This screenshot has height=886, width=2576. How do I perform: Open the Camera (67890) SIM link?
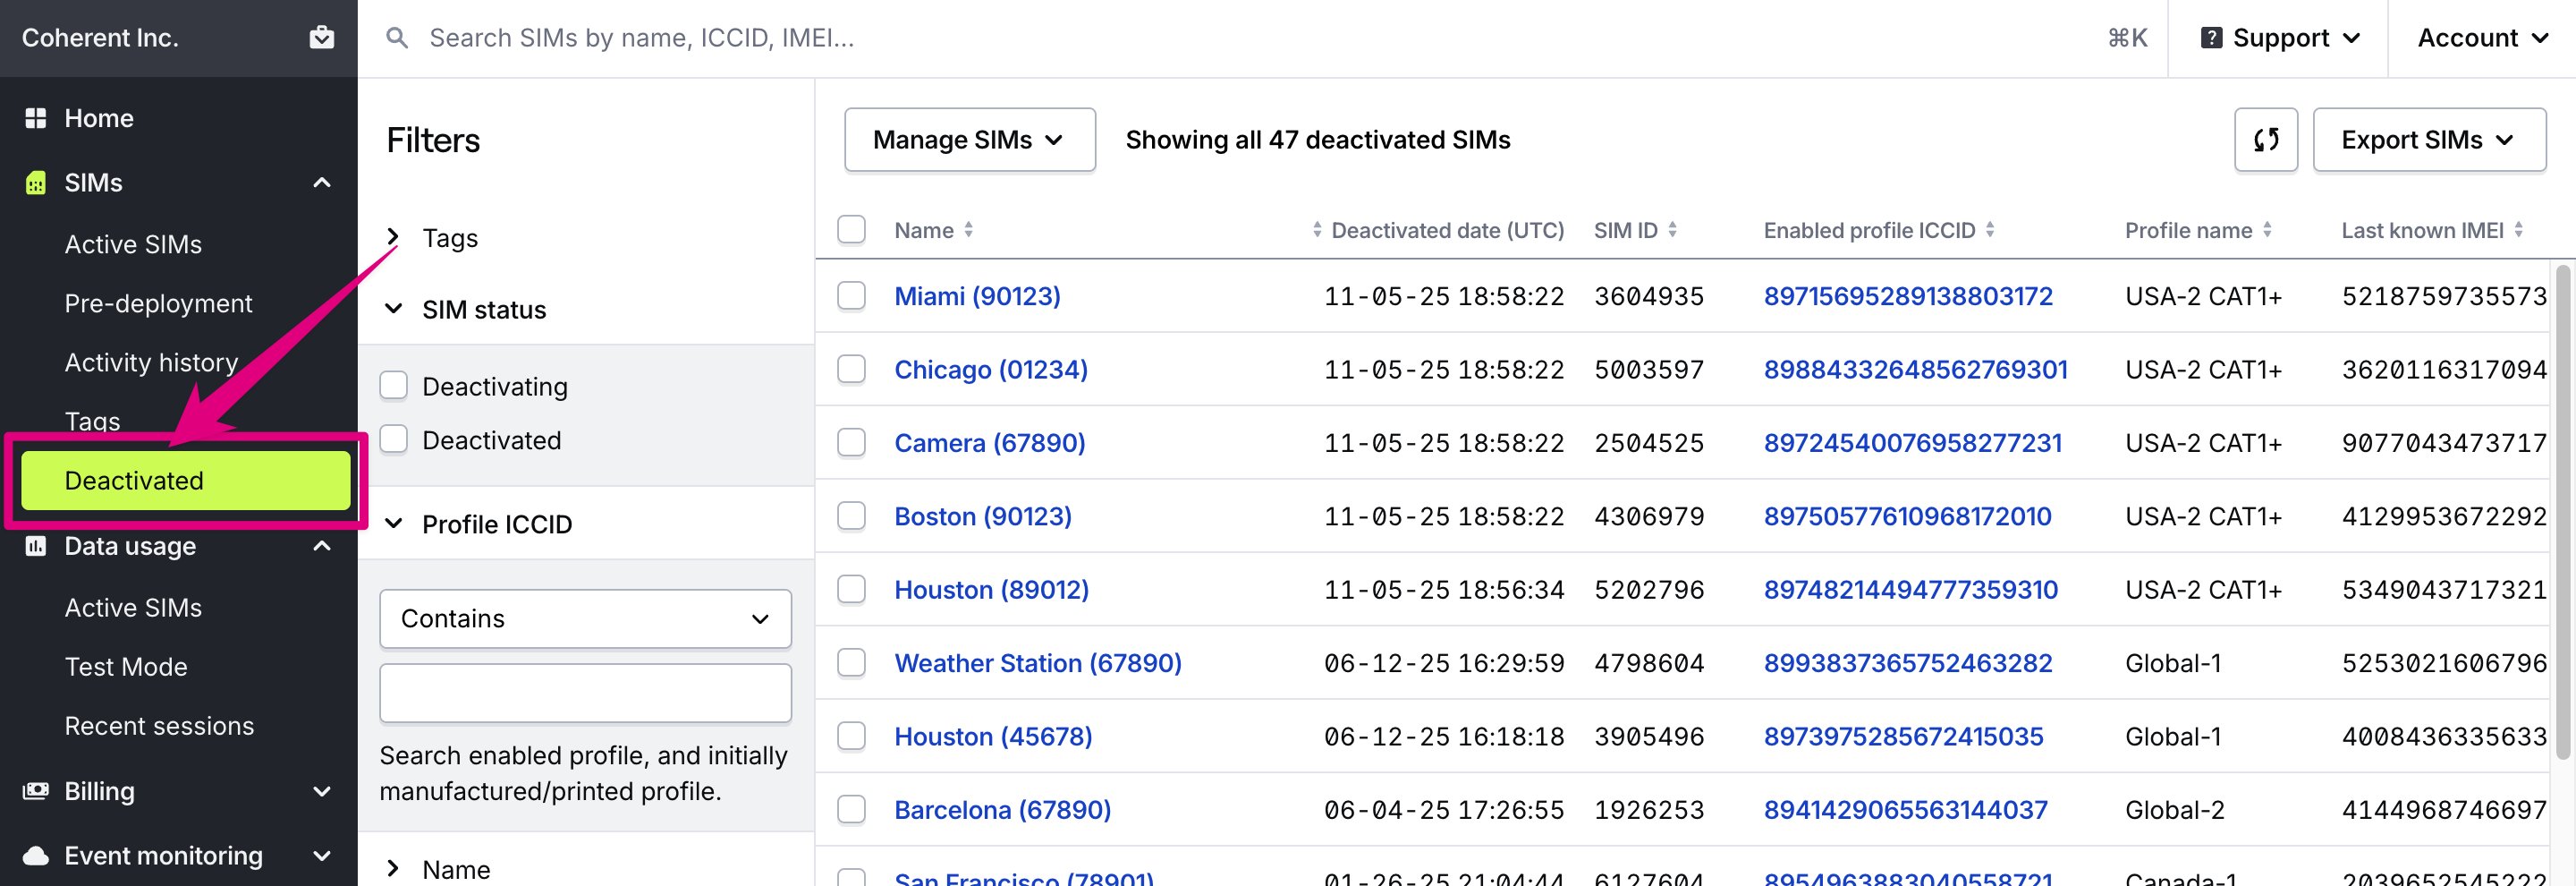coord(989,442)
